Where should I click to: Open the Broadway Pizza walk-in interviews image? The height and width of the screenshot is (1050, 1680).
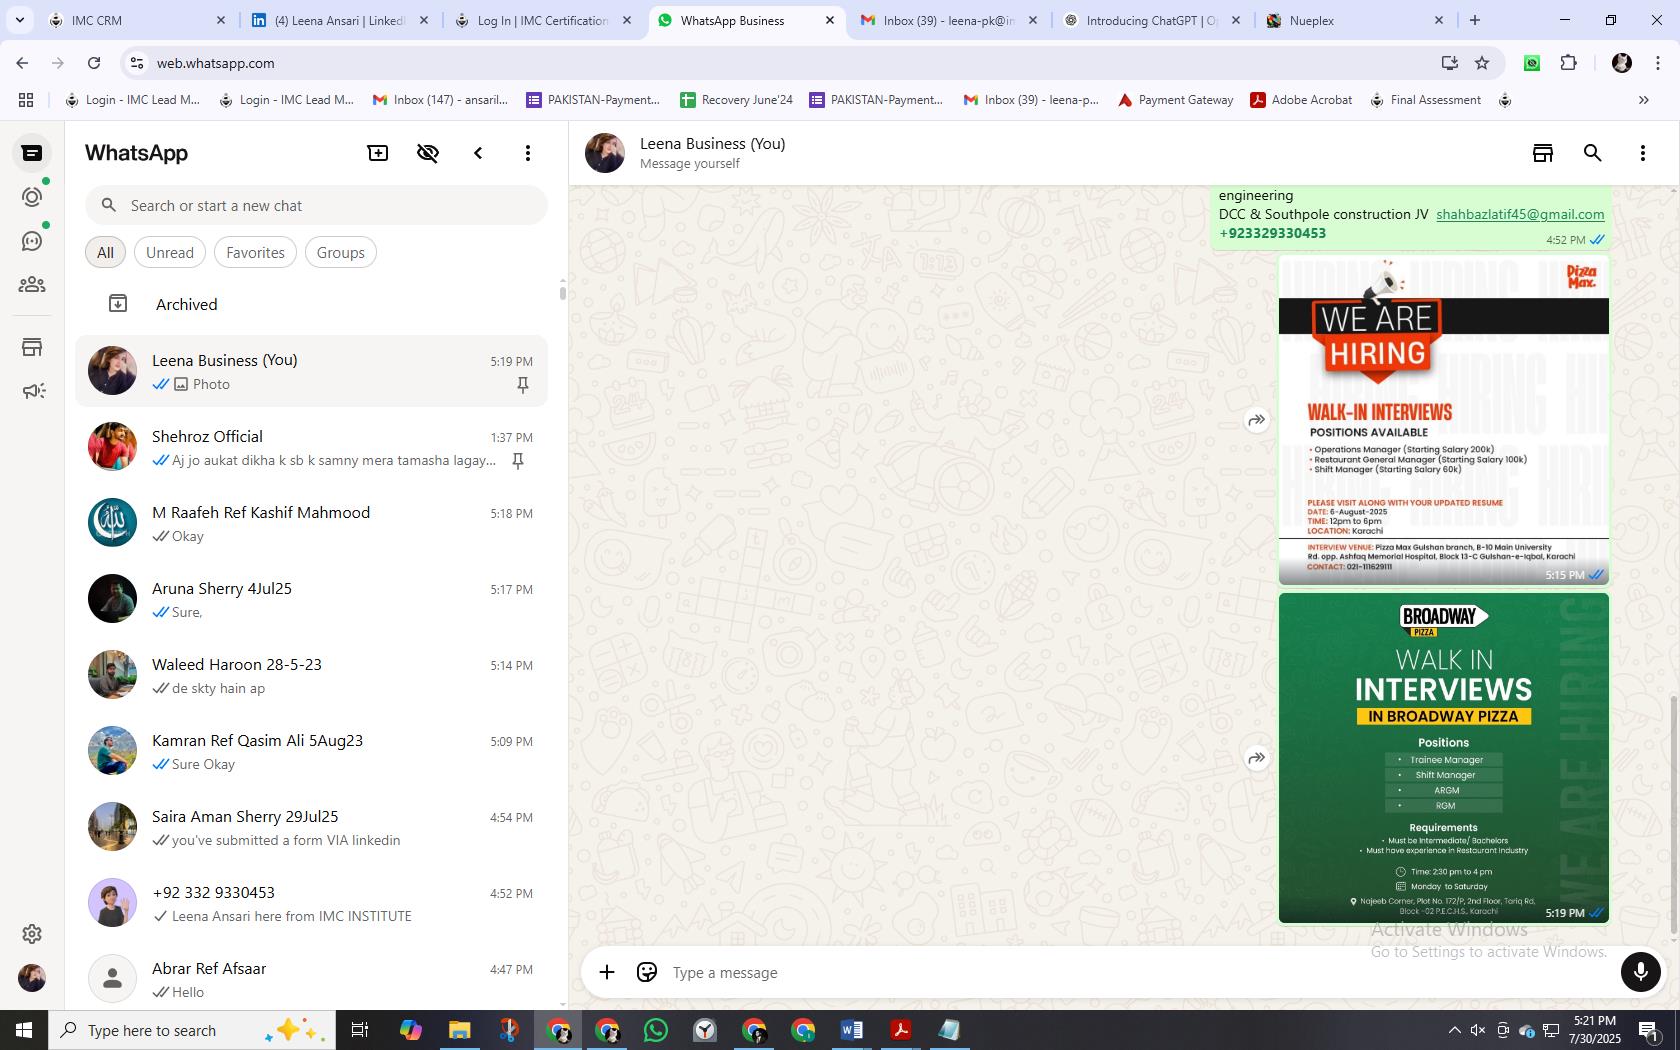1444,758
